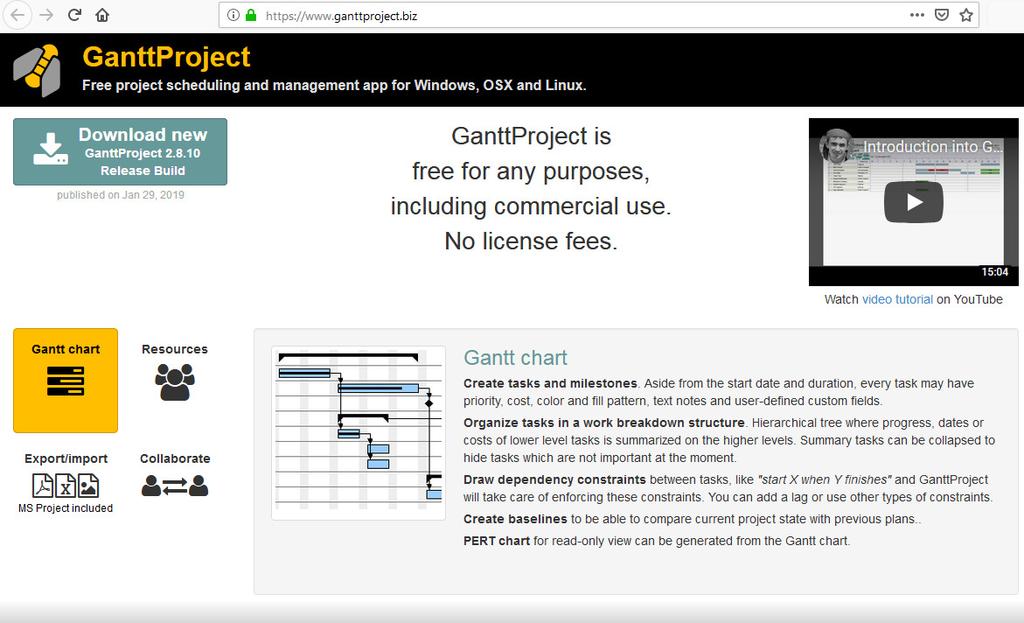Click the green secure connection padlock

click(251, 15)
